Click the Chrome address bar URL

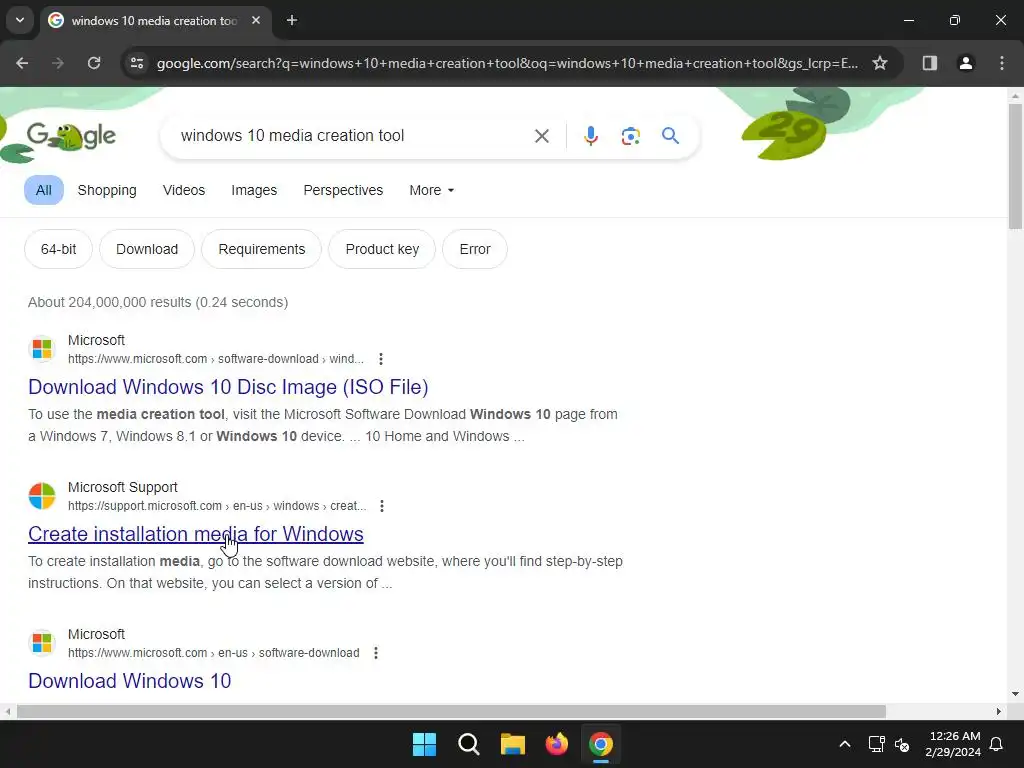click(x=507, y=63)
